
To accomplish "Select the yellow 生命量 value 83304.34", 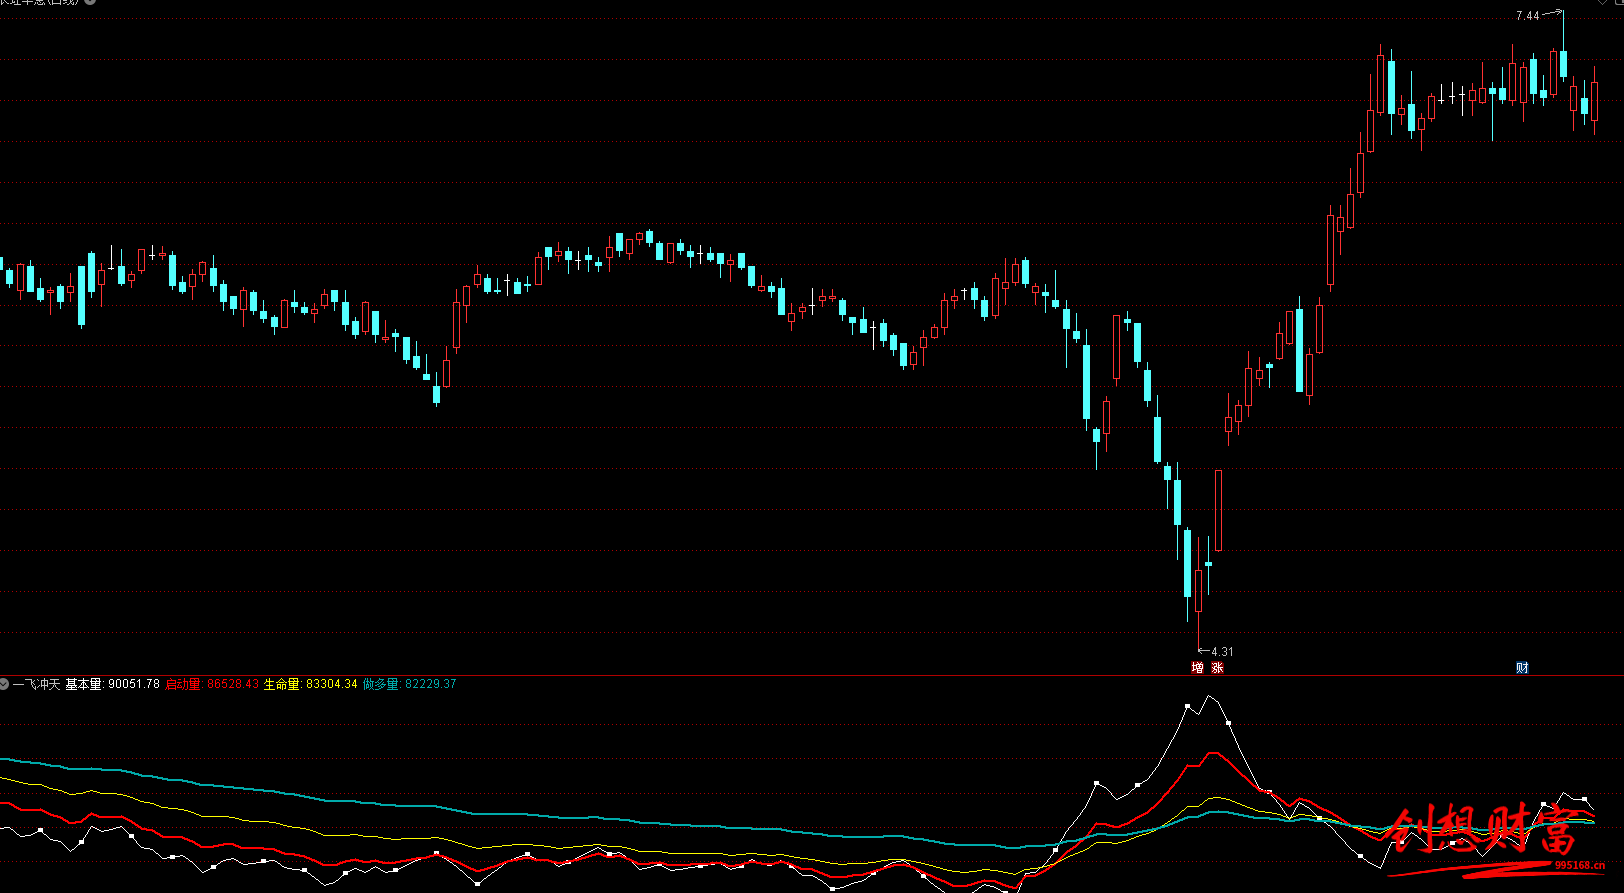I will click(x=331, y=684).
